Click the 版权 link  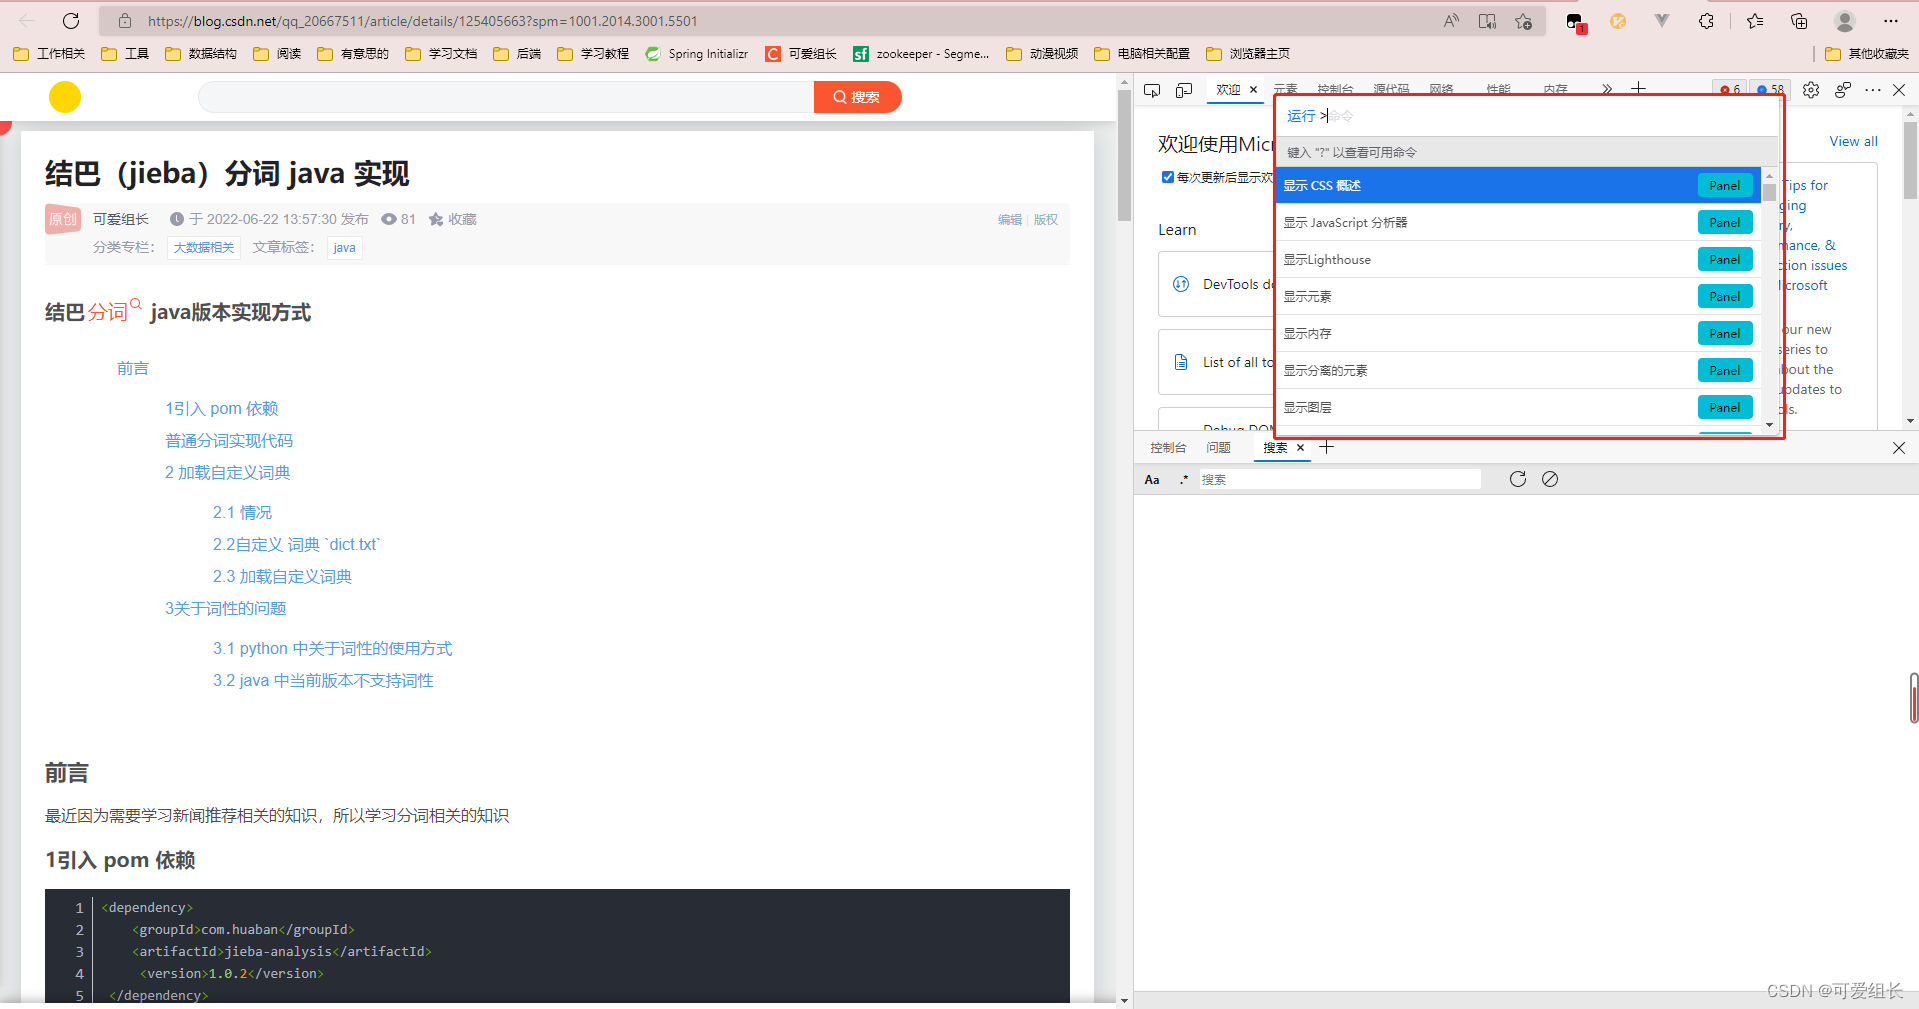pyautogui.click(x=1046, y=219)
